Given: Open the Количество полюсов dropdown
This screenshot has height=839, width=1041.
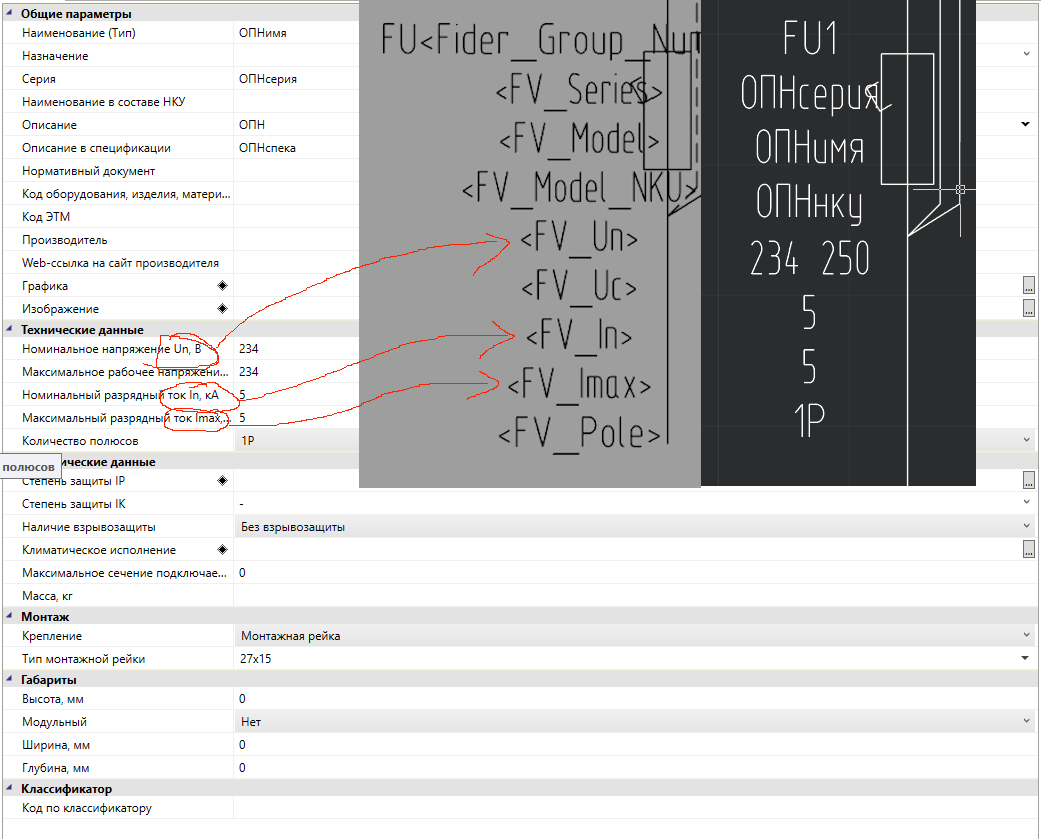Looking at the screenshot, I should click(x=1026, y=441).
